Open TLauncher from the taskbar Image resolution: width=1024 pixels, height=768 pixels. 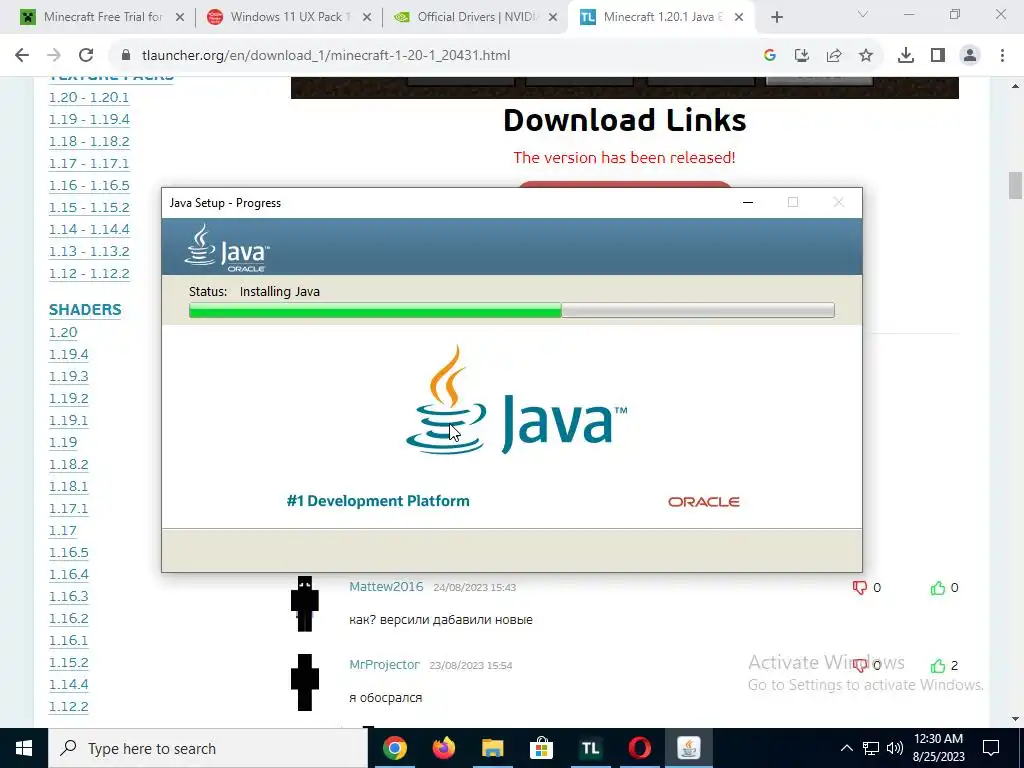[x=590, y=748]
